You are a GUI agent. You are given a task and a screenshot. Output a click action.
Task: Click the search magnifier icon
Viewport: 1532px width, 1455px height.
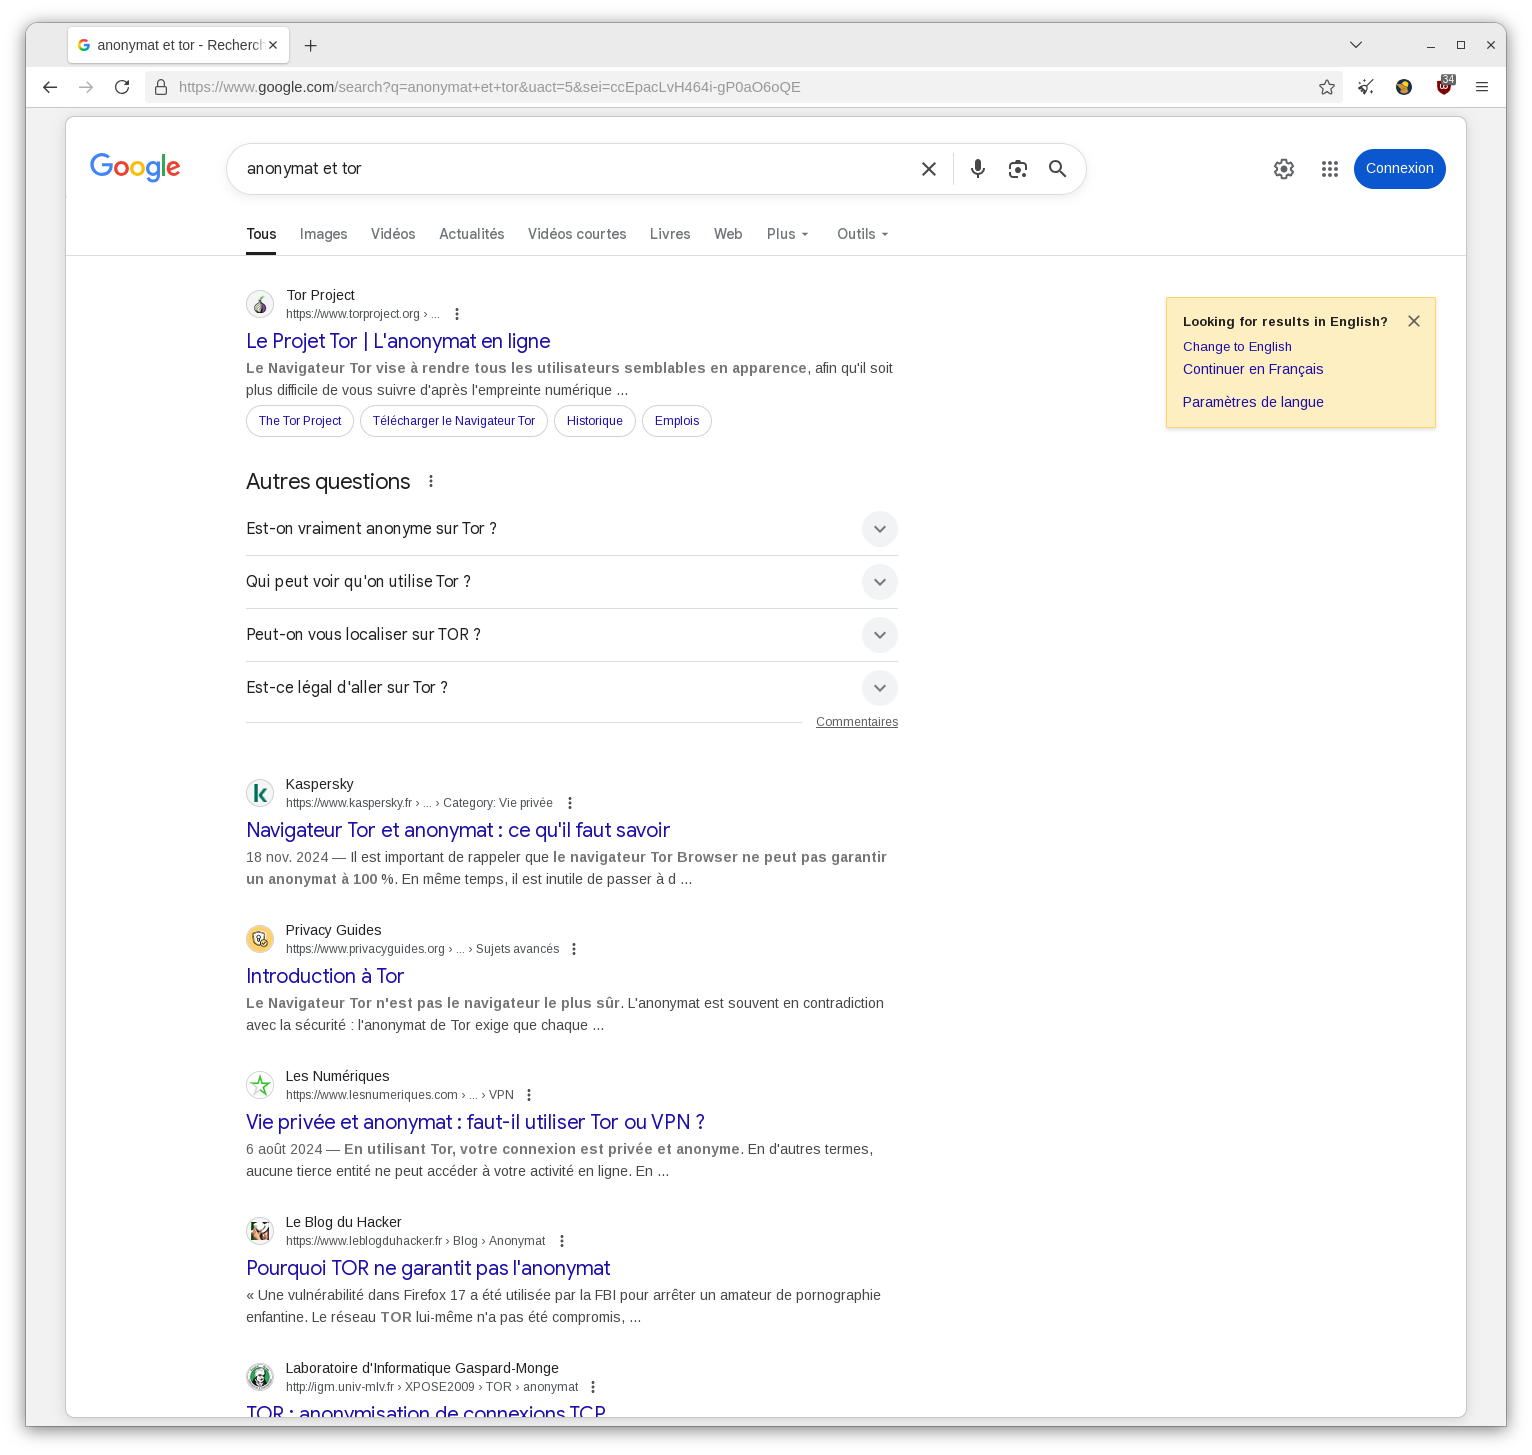1057,169
